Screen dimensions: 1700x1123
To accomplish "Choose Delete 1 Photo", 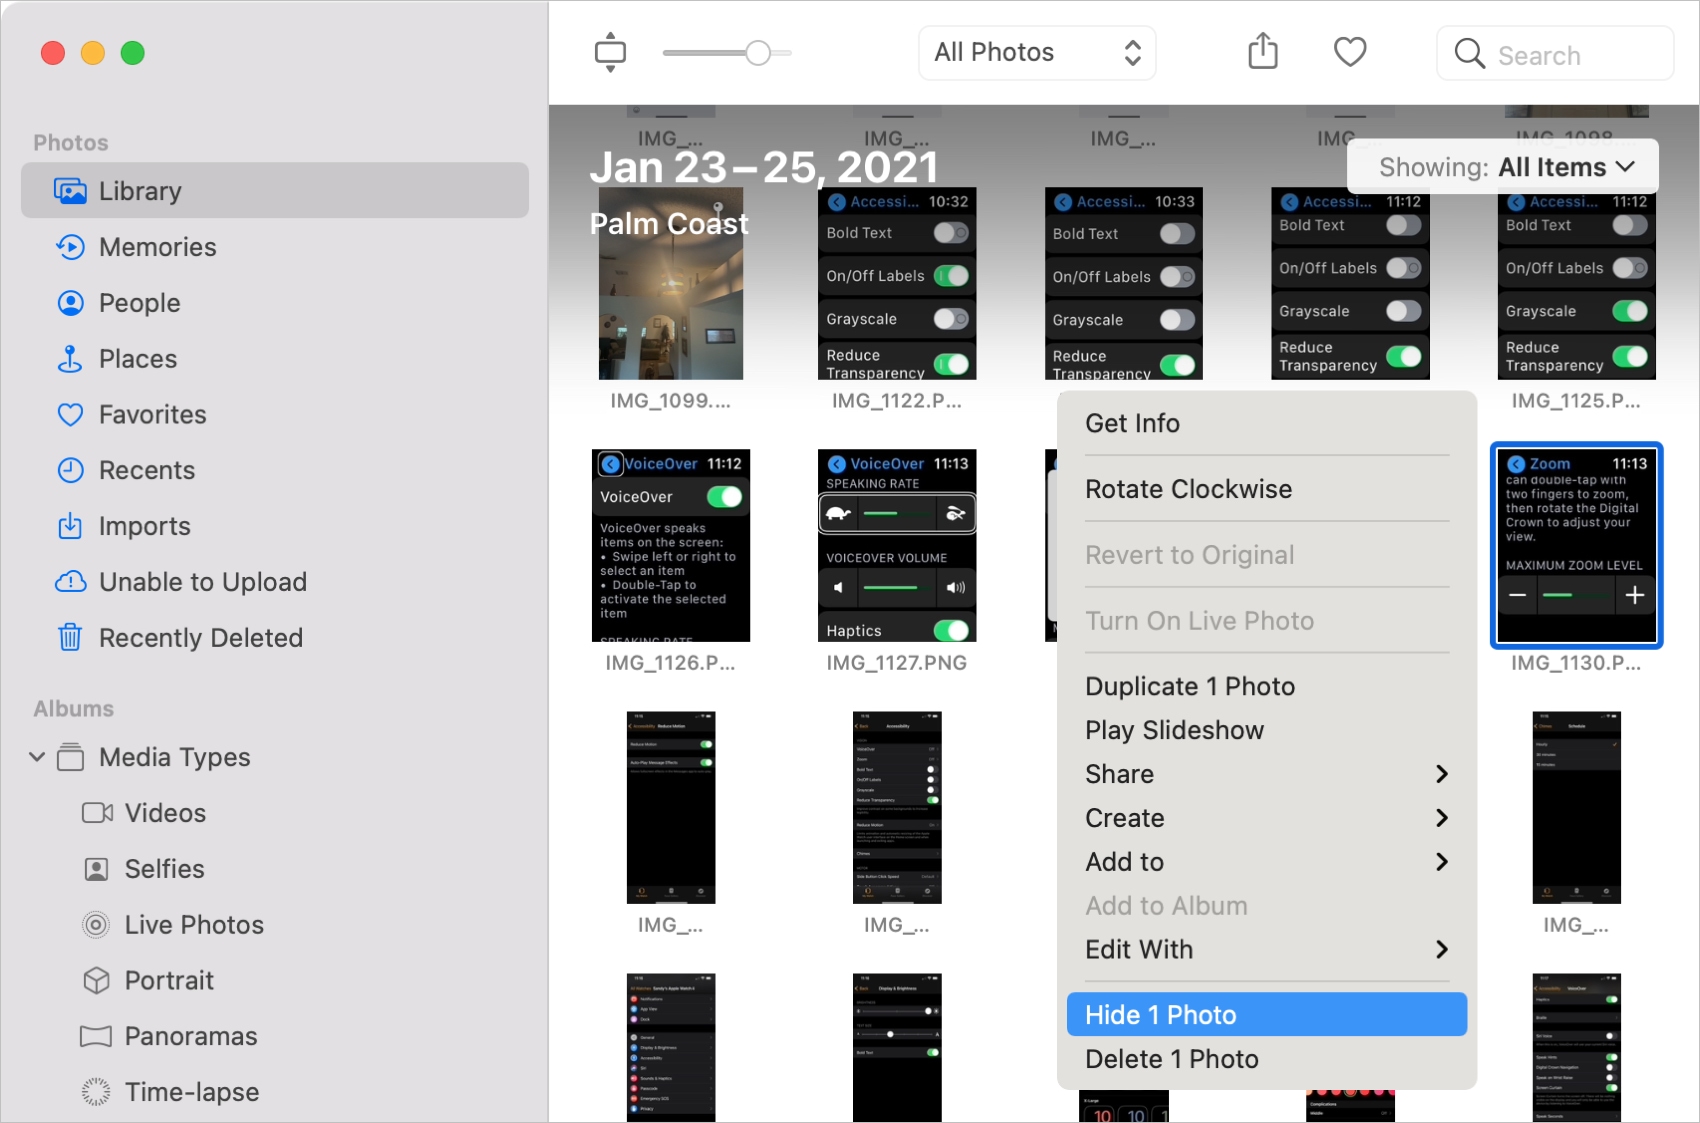I will click(x=1267, y=1059).
